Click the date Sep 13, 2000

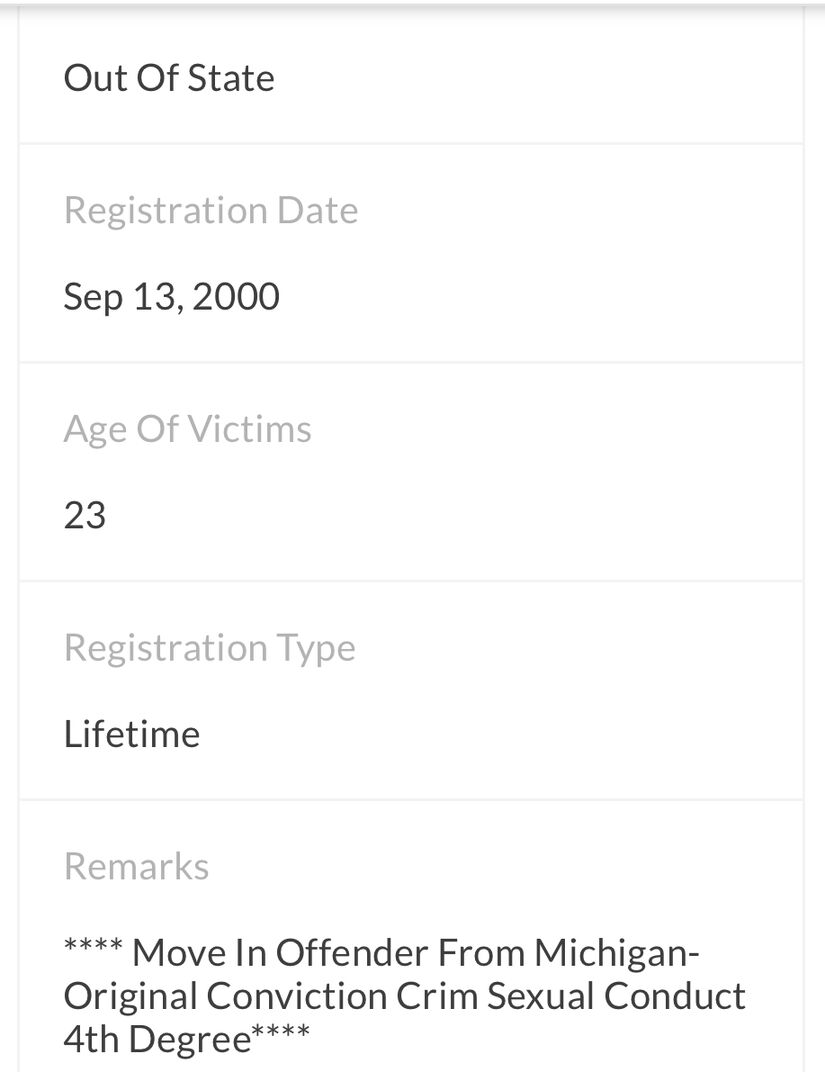[172, 297]
